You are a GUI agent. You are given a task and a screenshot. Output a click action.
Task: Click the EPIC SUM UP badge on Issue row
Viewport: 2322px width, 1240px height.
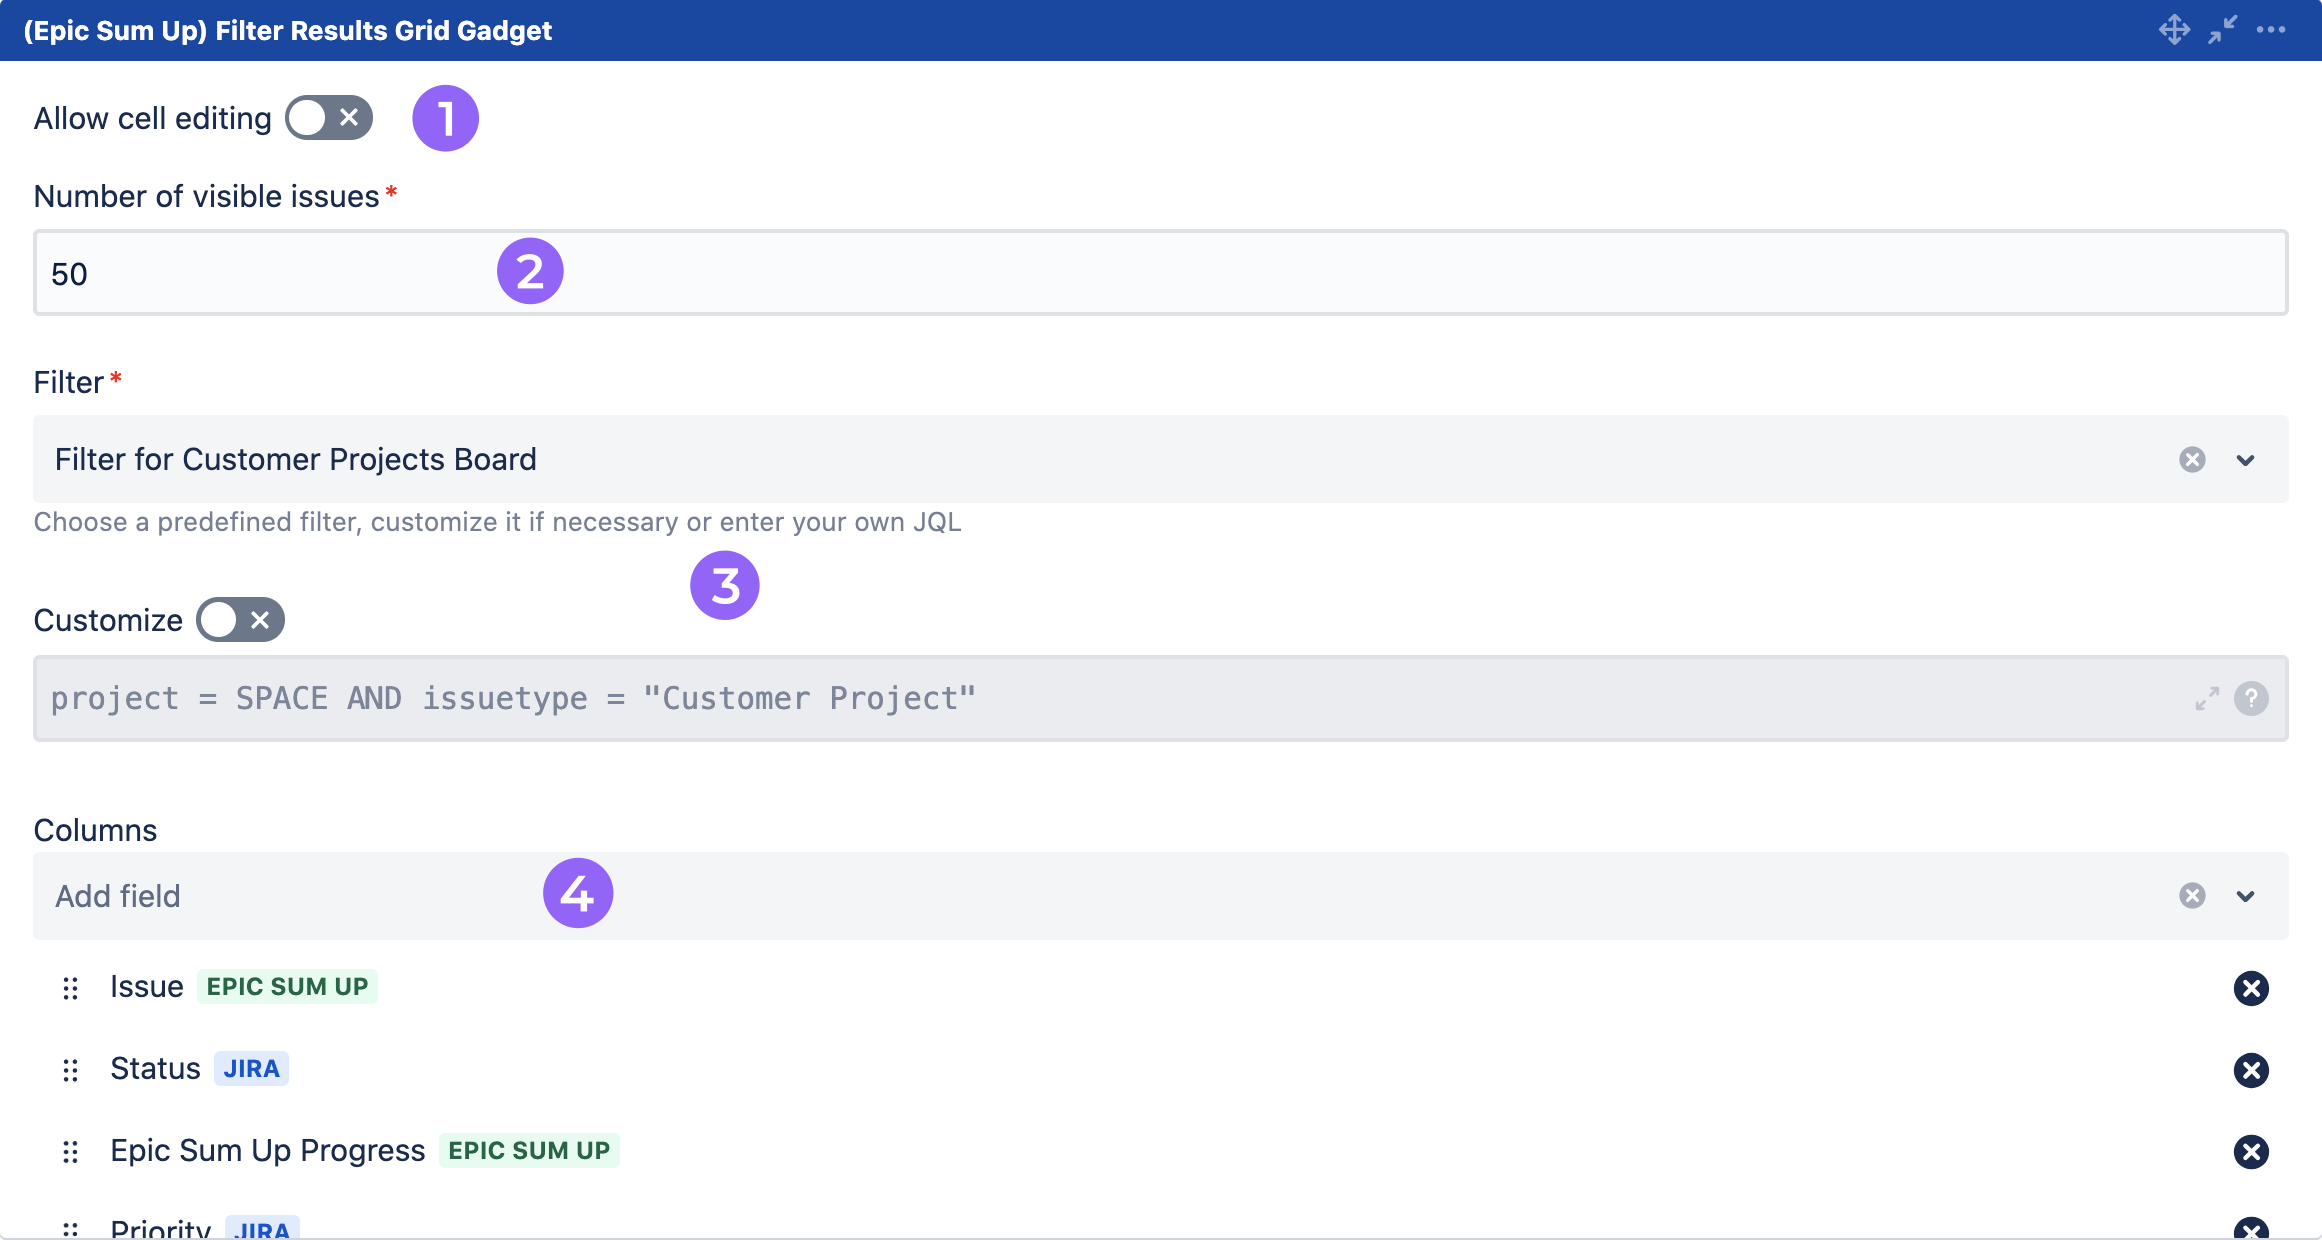(x=287, y=987)
